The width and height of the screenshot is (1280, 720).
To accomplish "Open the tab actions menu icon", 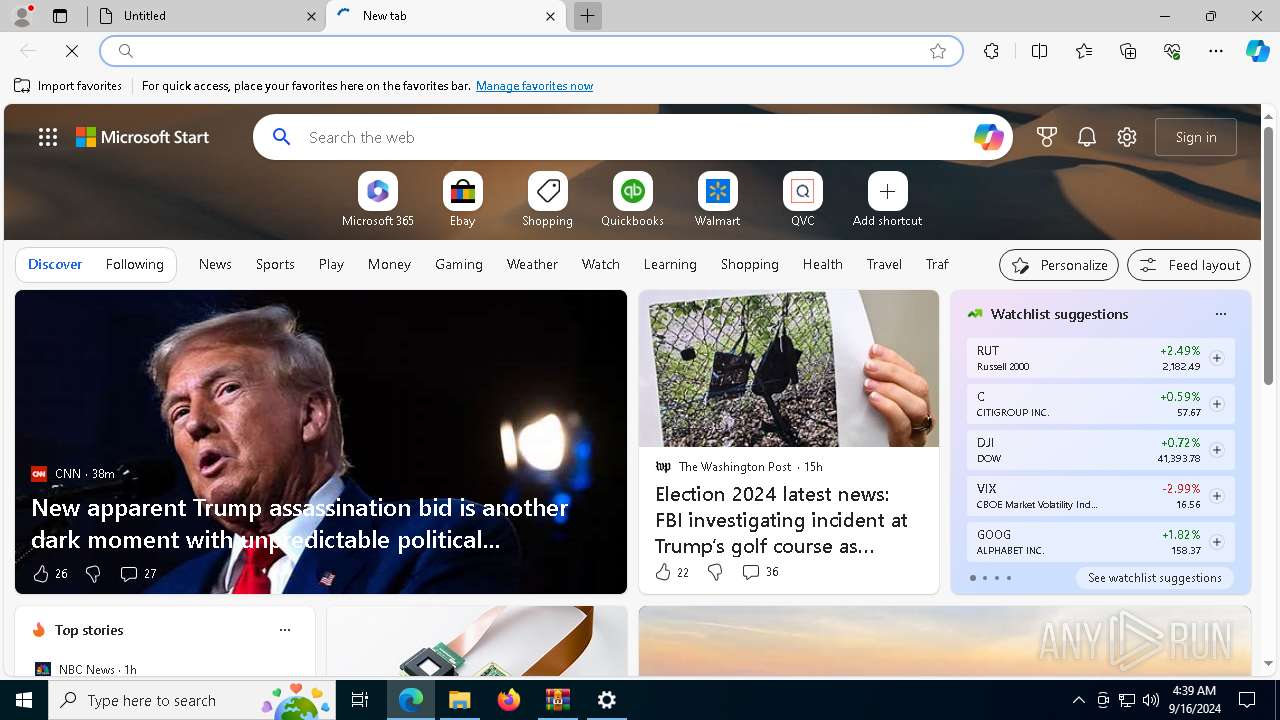I will coord(60,16).
